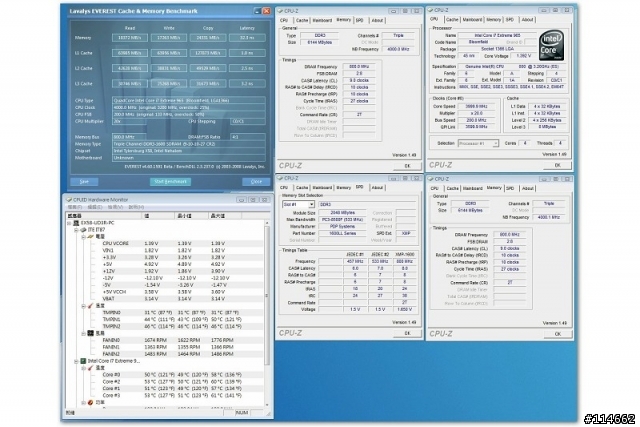Click the Multiplier value in CPU-Z
Image resolution: width=640 pixels, height=427 pixels.
(x=476, y=113)
